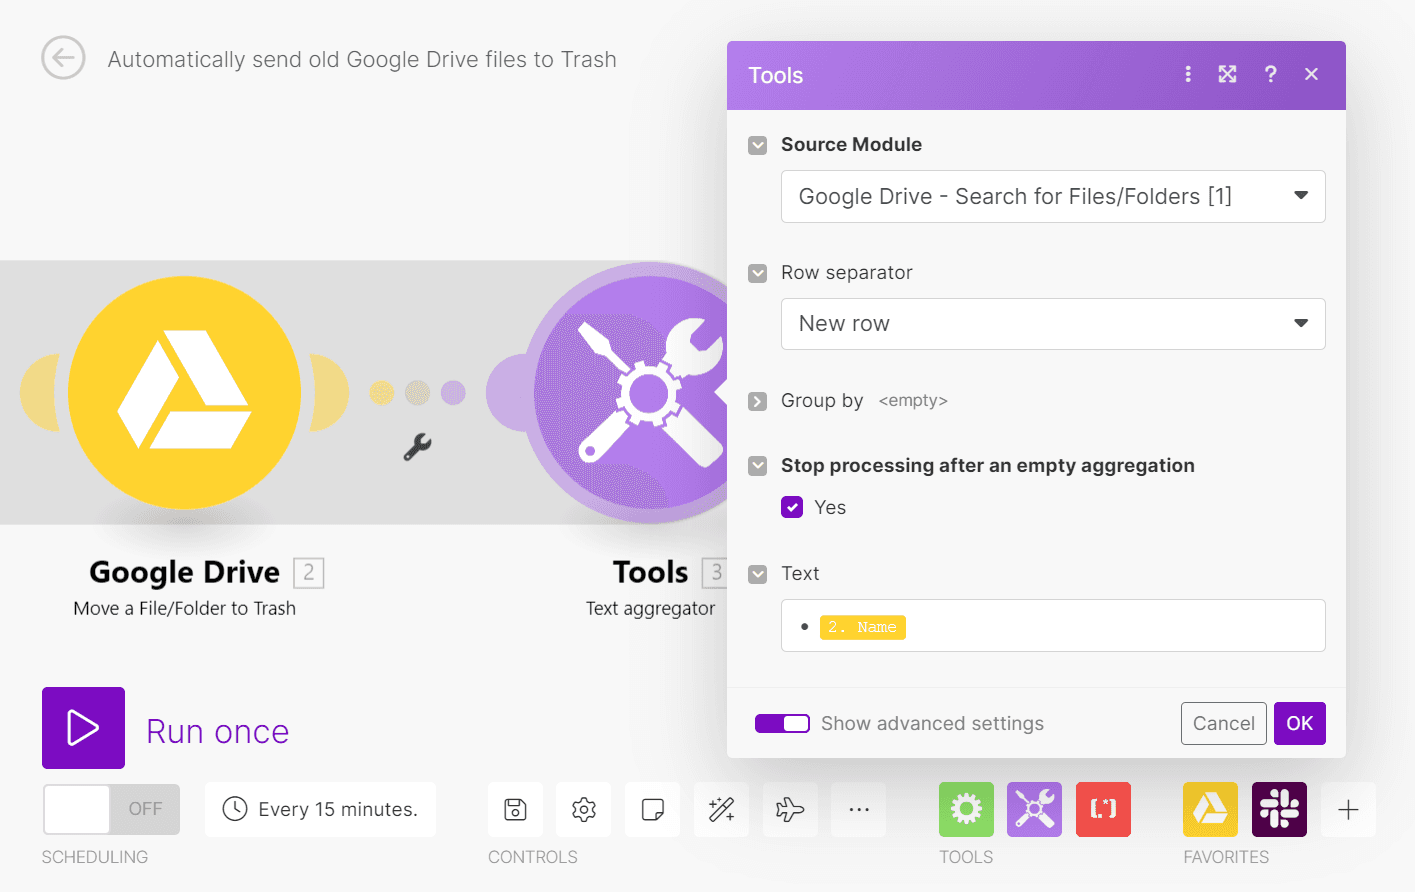Toggle off Show advanced settings
This screenshot has width=1415, height=892.
pyautogui.click(x=783, y=723)
